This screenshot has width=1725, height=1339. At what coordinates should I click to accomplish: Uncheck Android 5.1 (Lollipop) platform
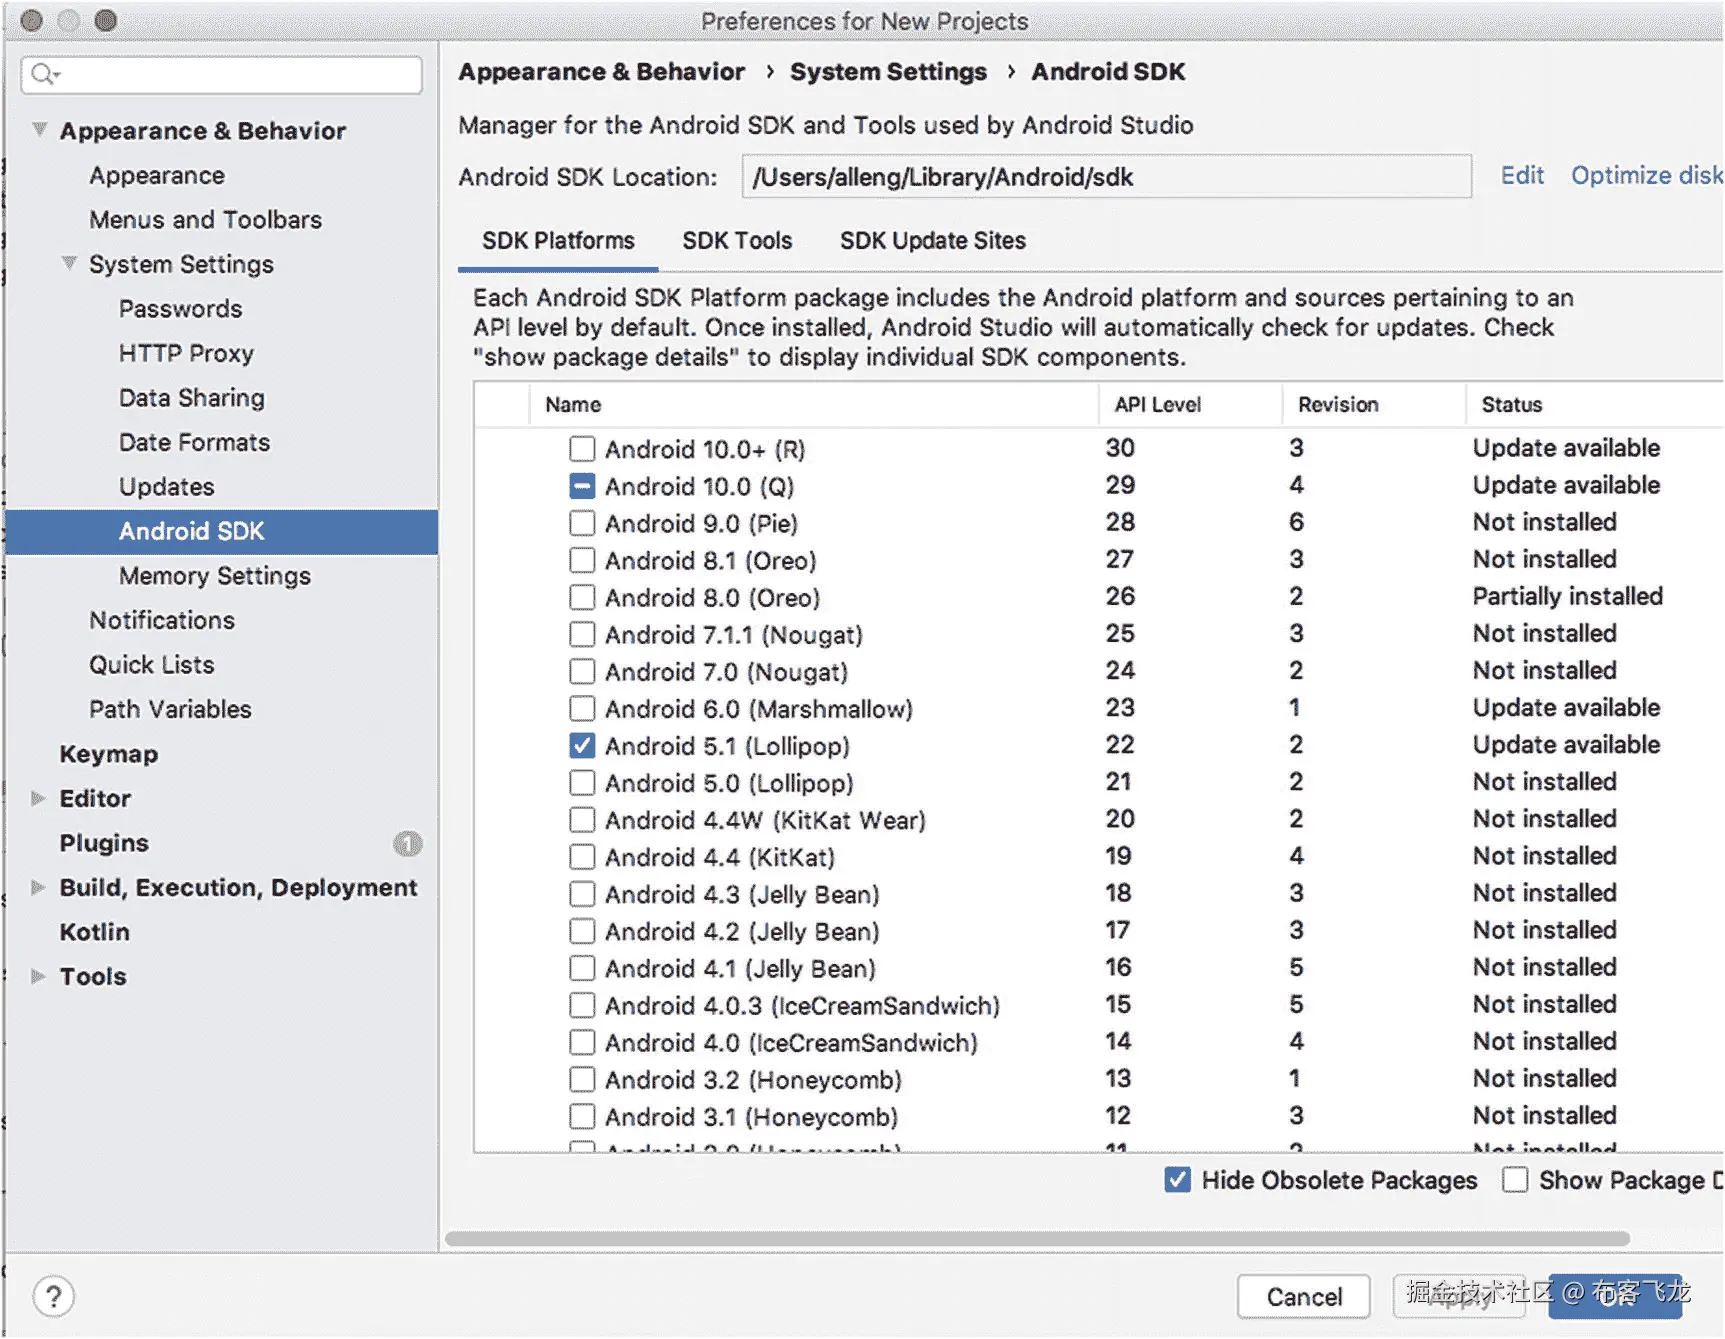(582, 746)
